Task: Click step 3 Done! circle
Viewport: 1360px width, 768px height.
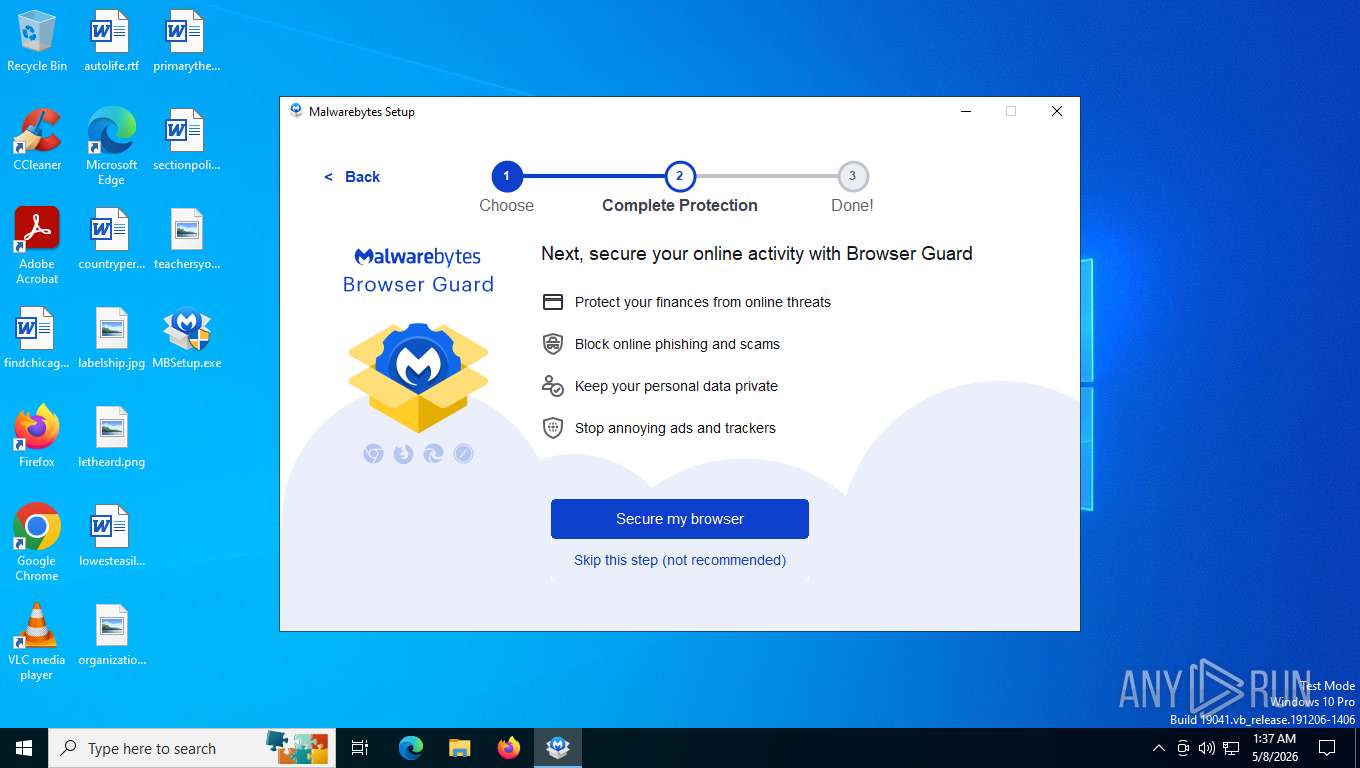Action: click(853, 177)
